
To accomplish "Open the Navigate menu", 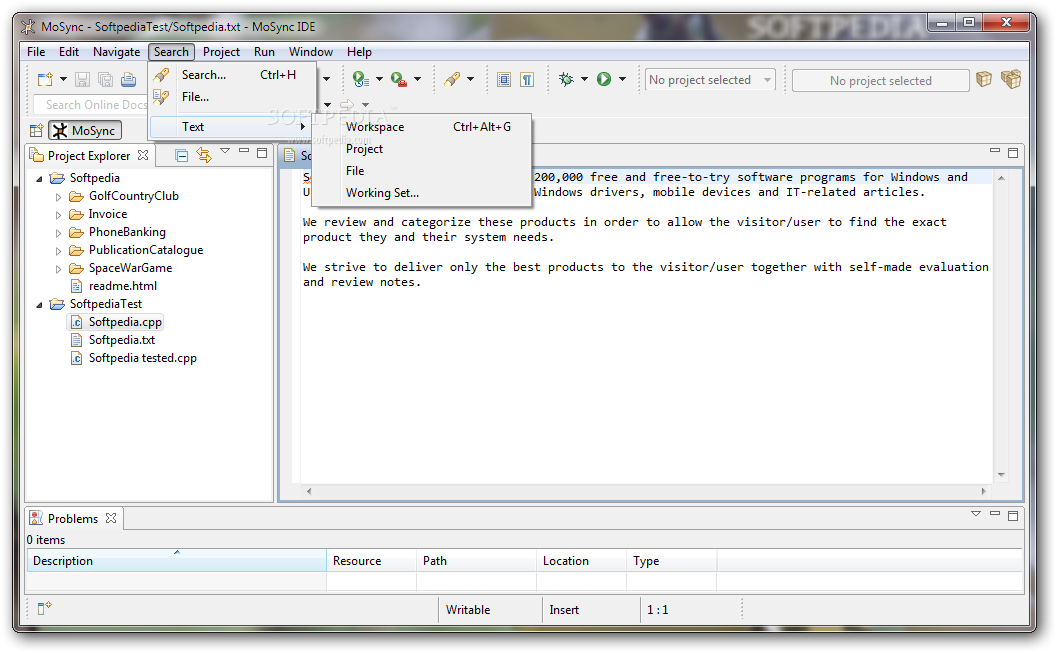I will [117, 52].
